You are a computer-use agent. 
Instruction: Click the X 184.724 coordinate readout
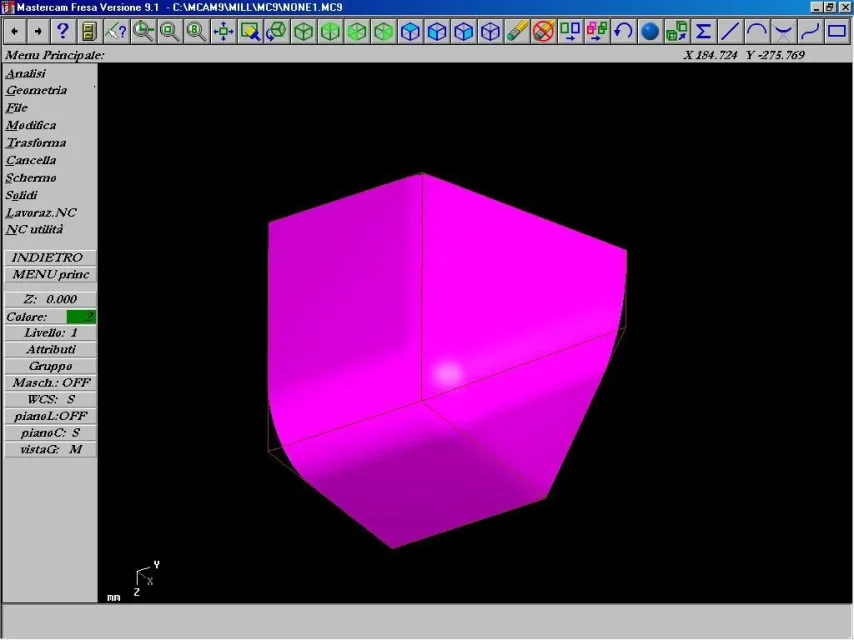pyautogui.click(x=710, y=55)
